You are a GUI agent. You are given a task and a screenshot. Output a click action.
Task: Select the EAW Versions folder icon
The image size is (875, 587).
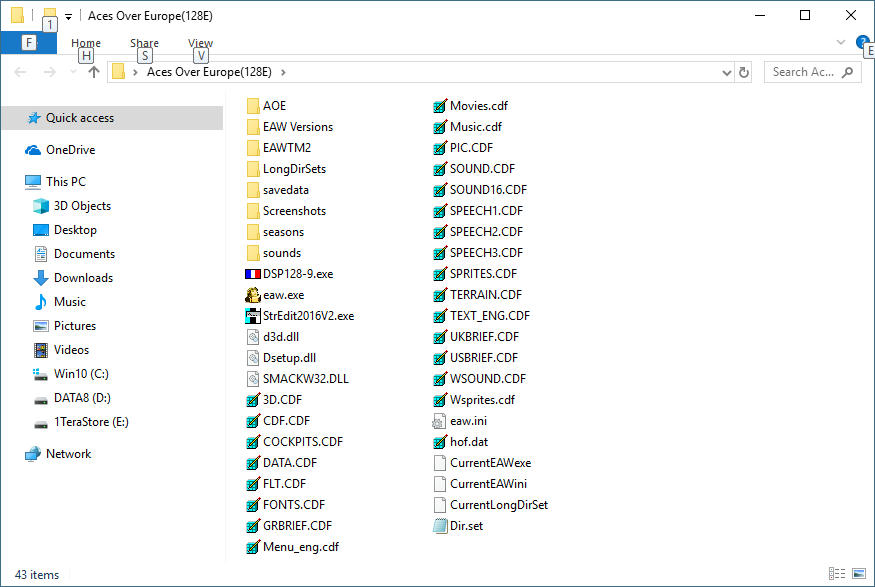click(253, 127)
